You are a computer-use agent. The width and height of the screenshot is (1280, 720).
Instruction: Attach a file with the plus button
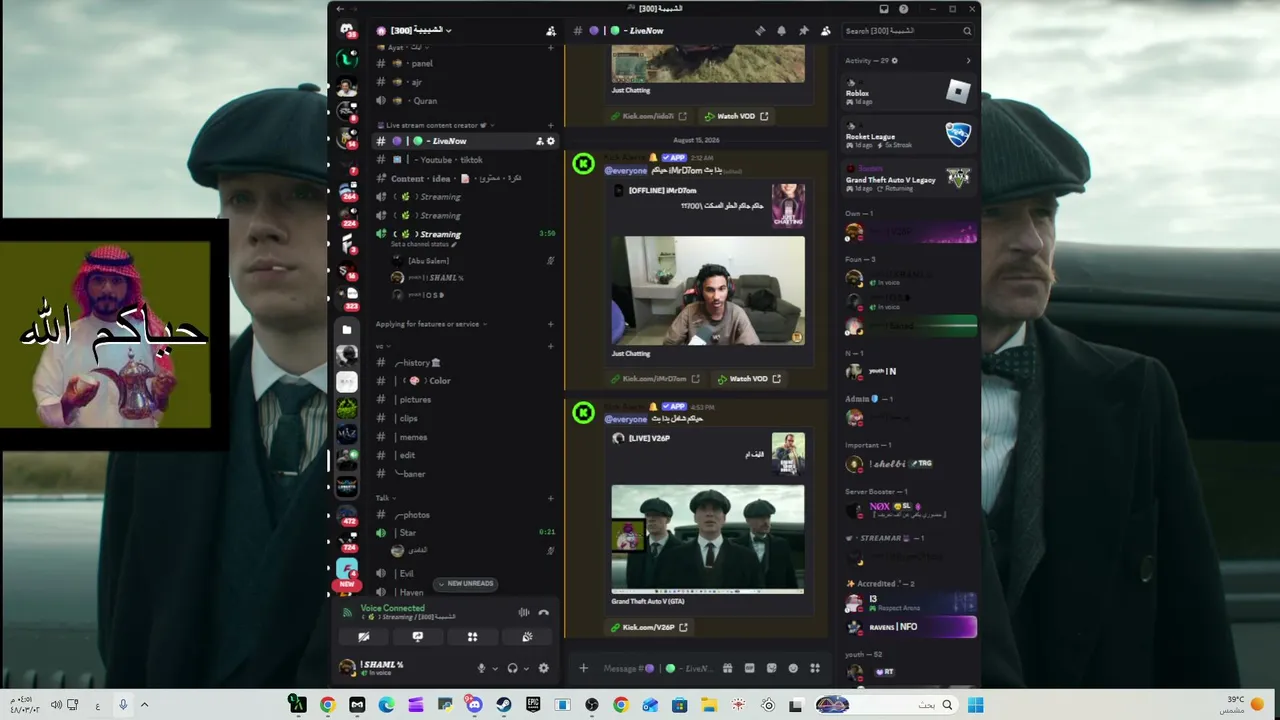[x=583, y=668]
